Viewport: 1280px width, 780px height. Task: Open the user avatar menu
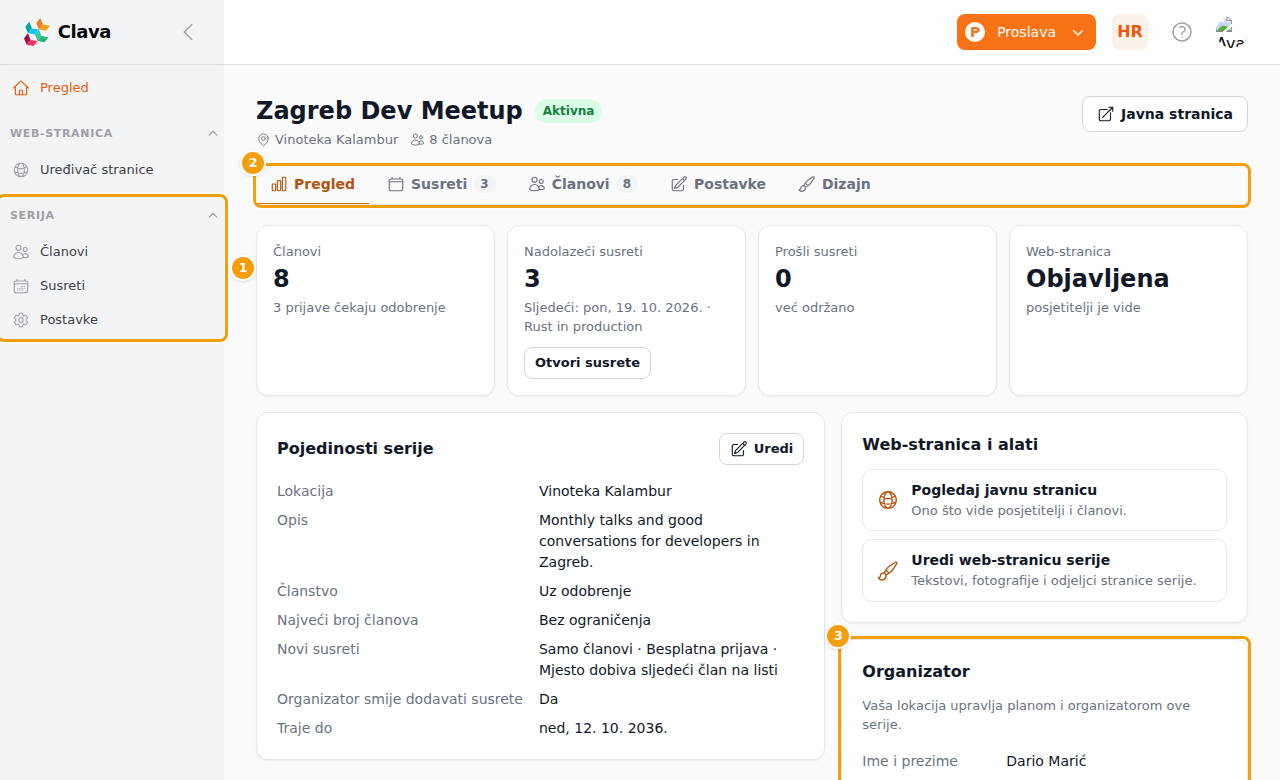[1231, 32]
